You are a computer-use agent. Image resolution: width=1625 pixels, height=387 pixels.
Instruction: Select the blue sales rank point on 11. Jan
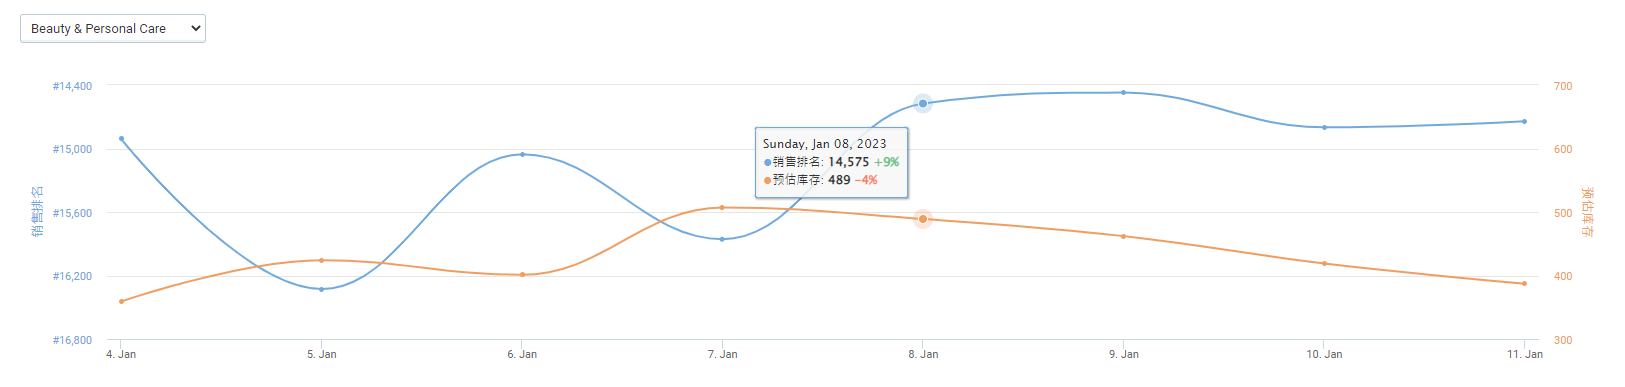pyautogui.click(x=1524, y=121)
